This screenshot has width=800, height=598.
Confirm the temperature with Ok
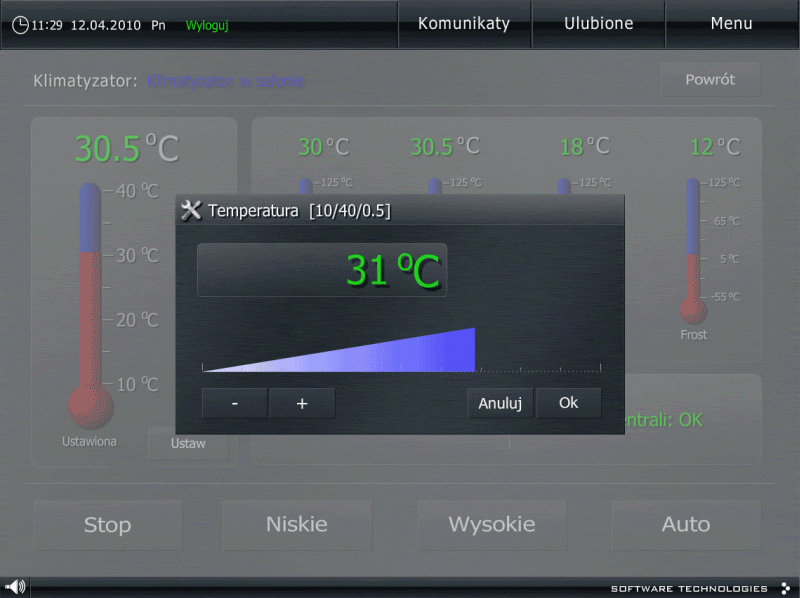pos(568,403)
